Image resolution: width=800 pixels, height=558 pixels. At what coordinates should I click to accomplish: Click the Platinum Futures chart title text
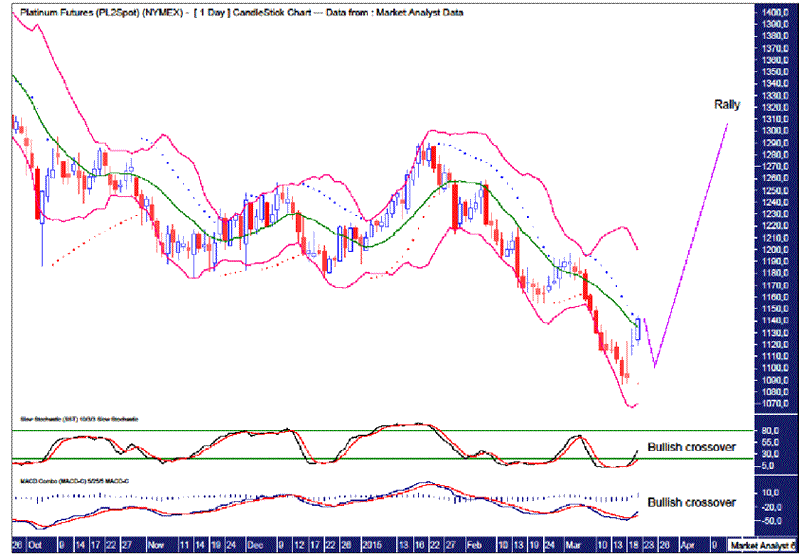pyautogui.click(x=242, y=12)
